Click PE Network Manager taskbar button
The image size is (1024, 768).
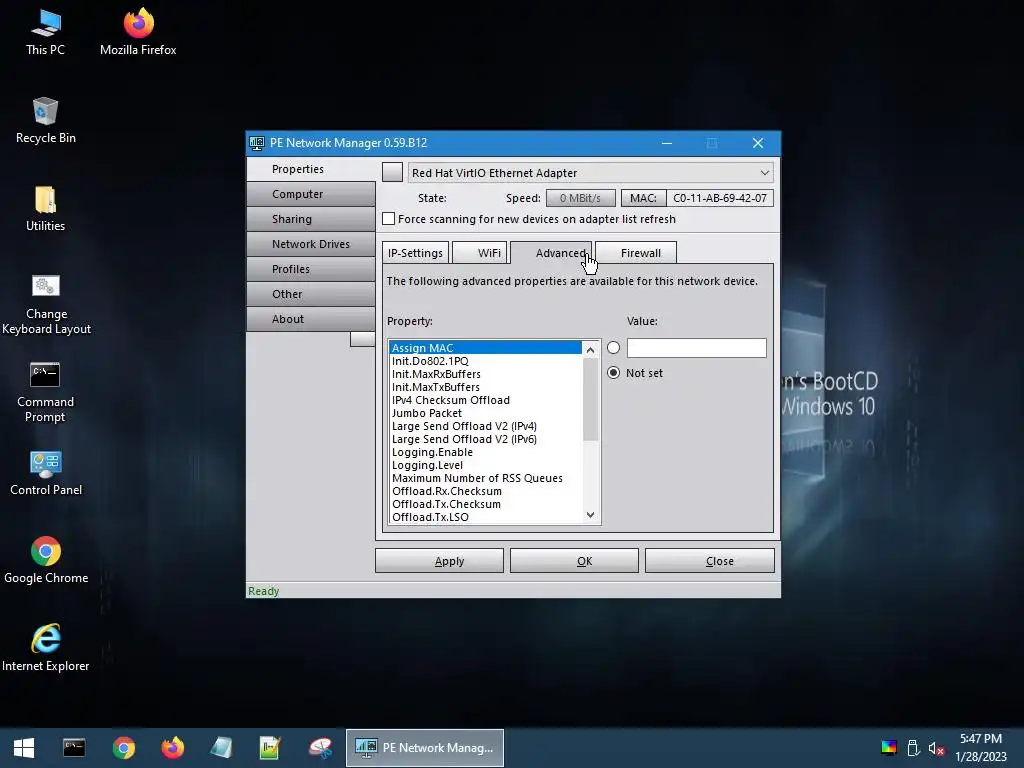(x=424, y=748)
